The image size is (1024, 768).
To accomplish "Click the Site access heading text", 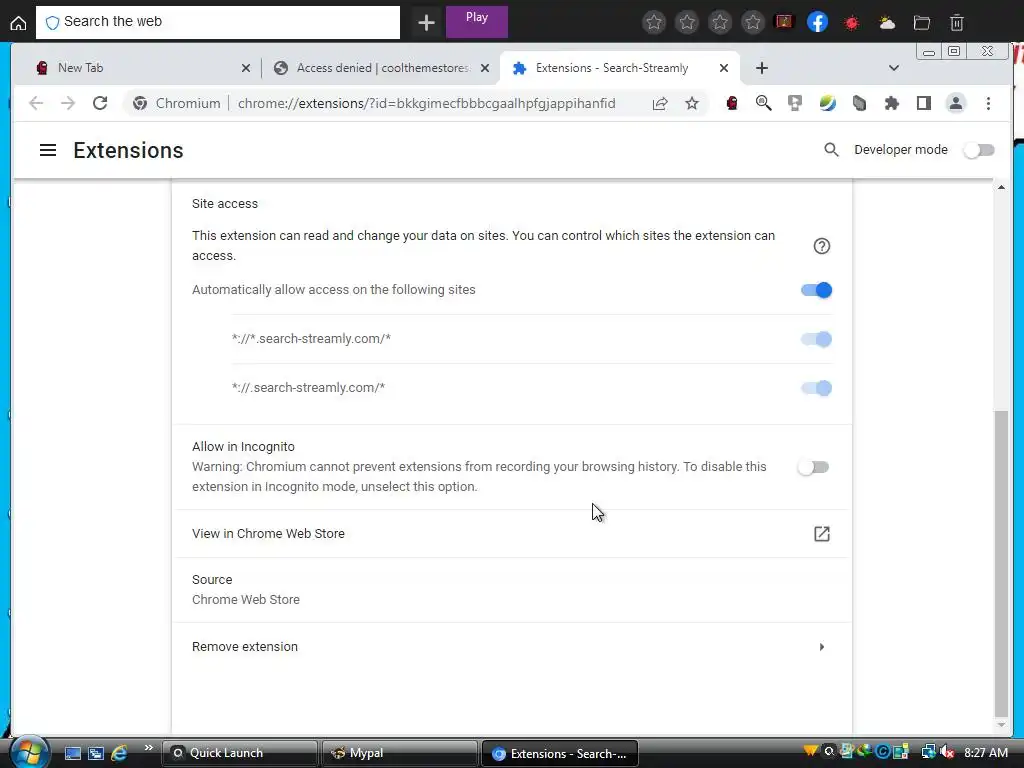I will coord(225,204).
